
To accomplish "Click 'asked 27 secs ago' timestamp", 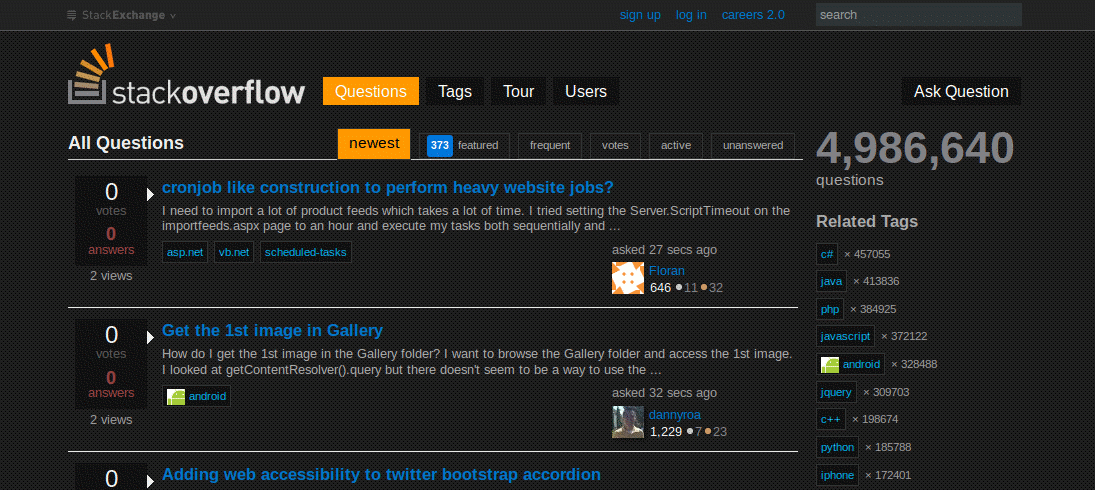I will 664,250.
